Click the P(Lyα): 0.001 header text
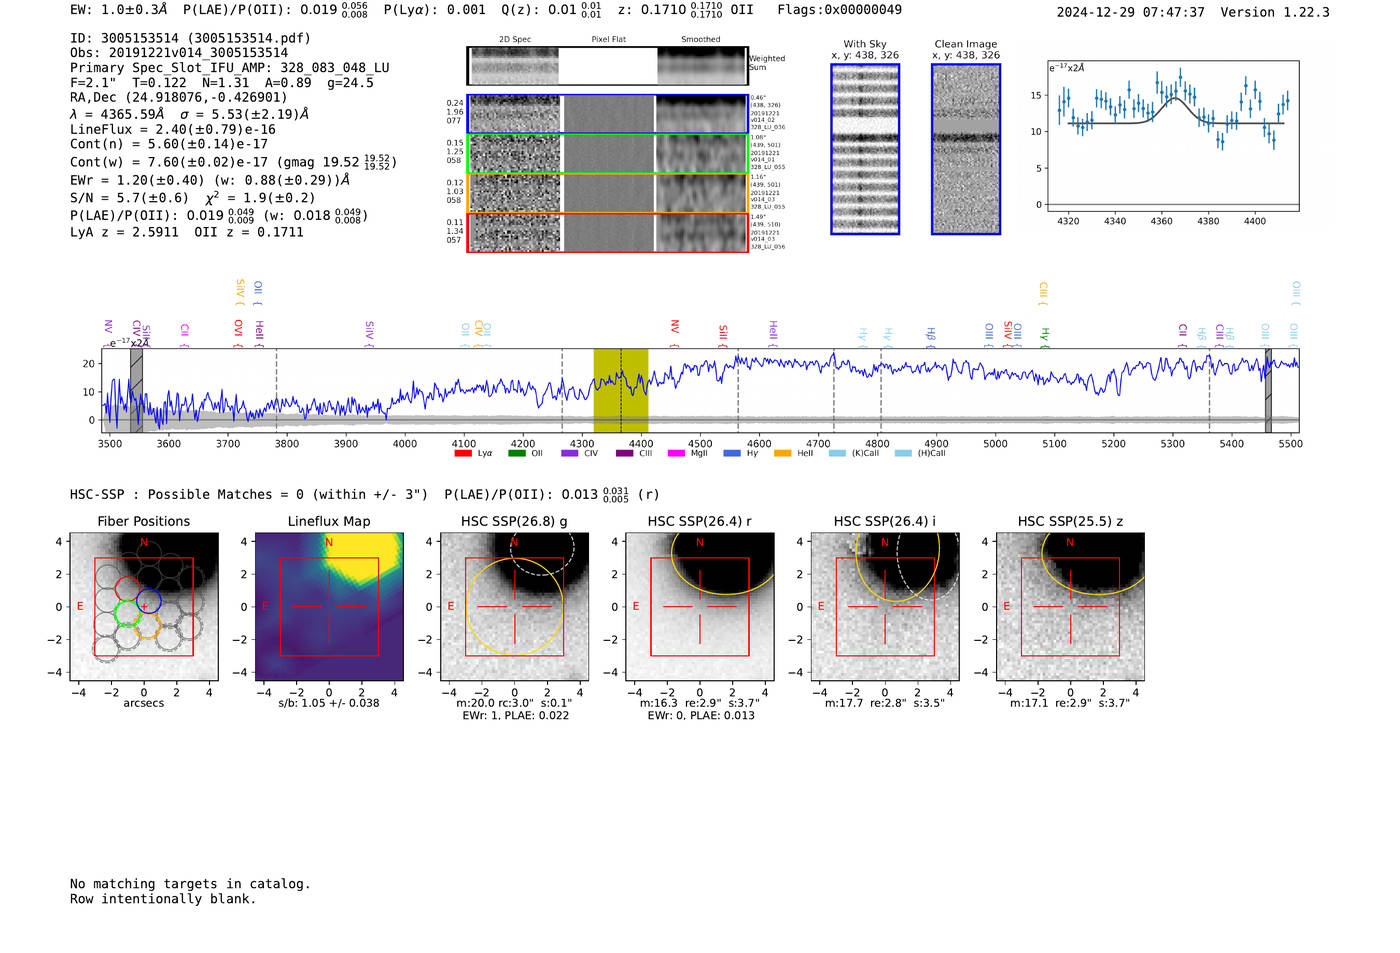 click(435, 10)
